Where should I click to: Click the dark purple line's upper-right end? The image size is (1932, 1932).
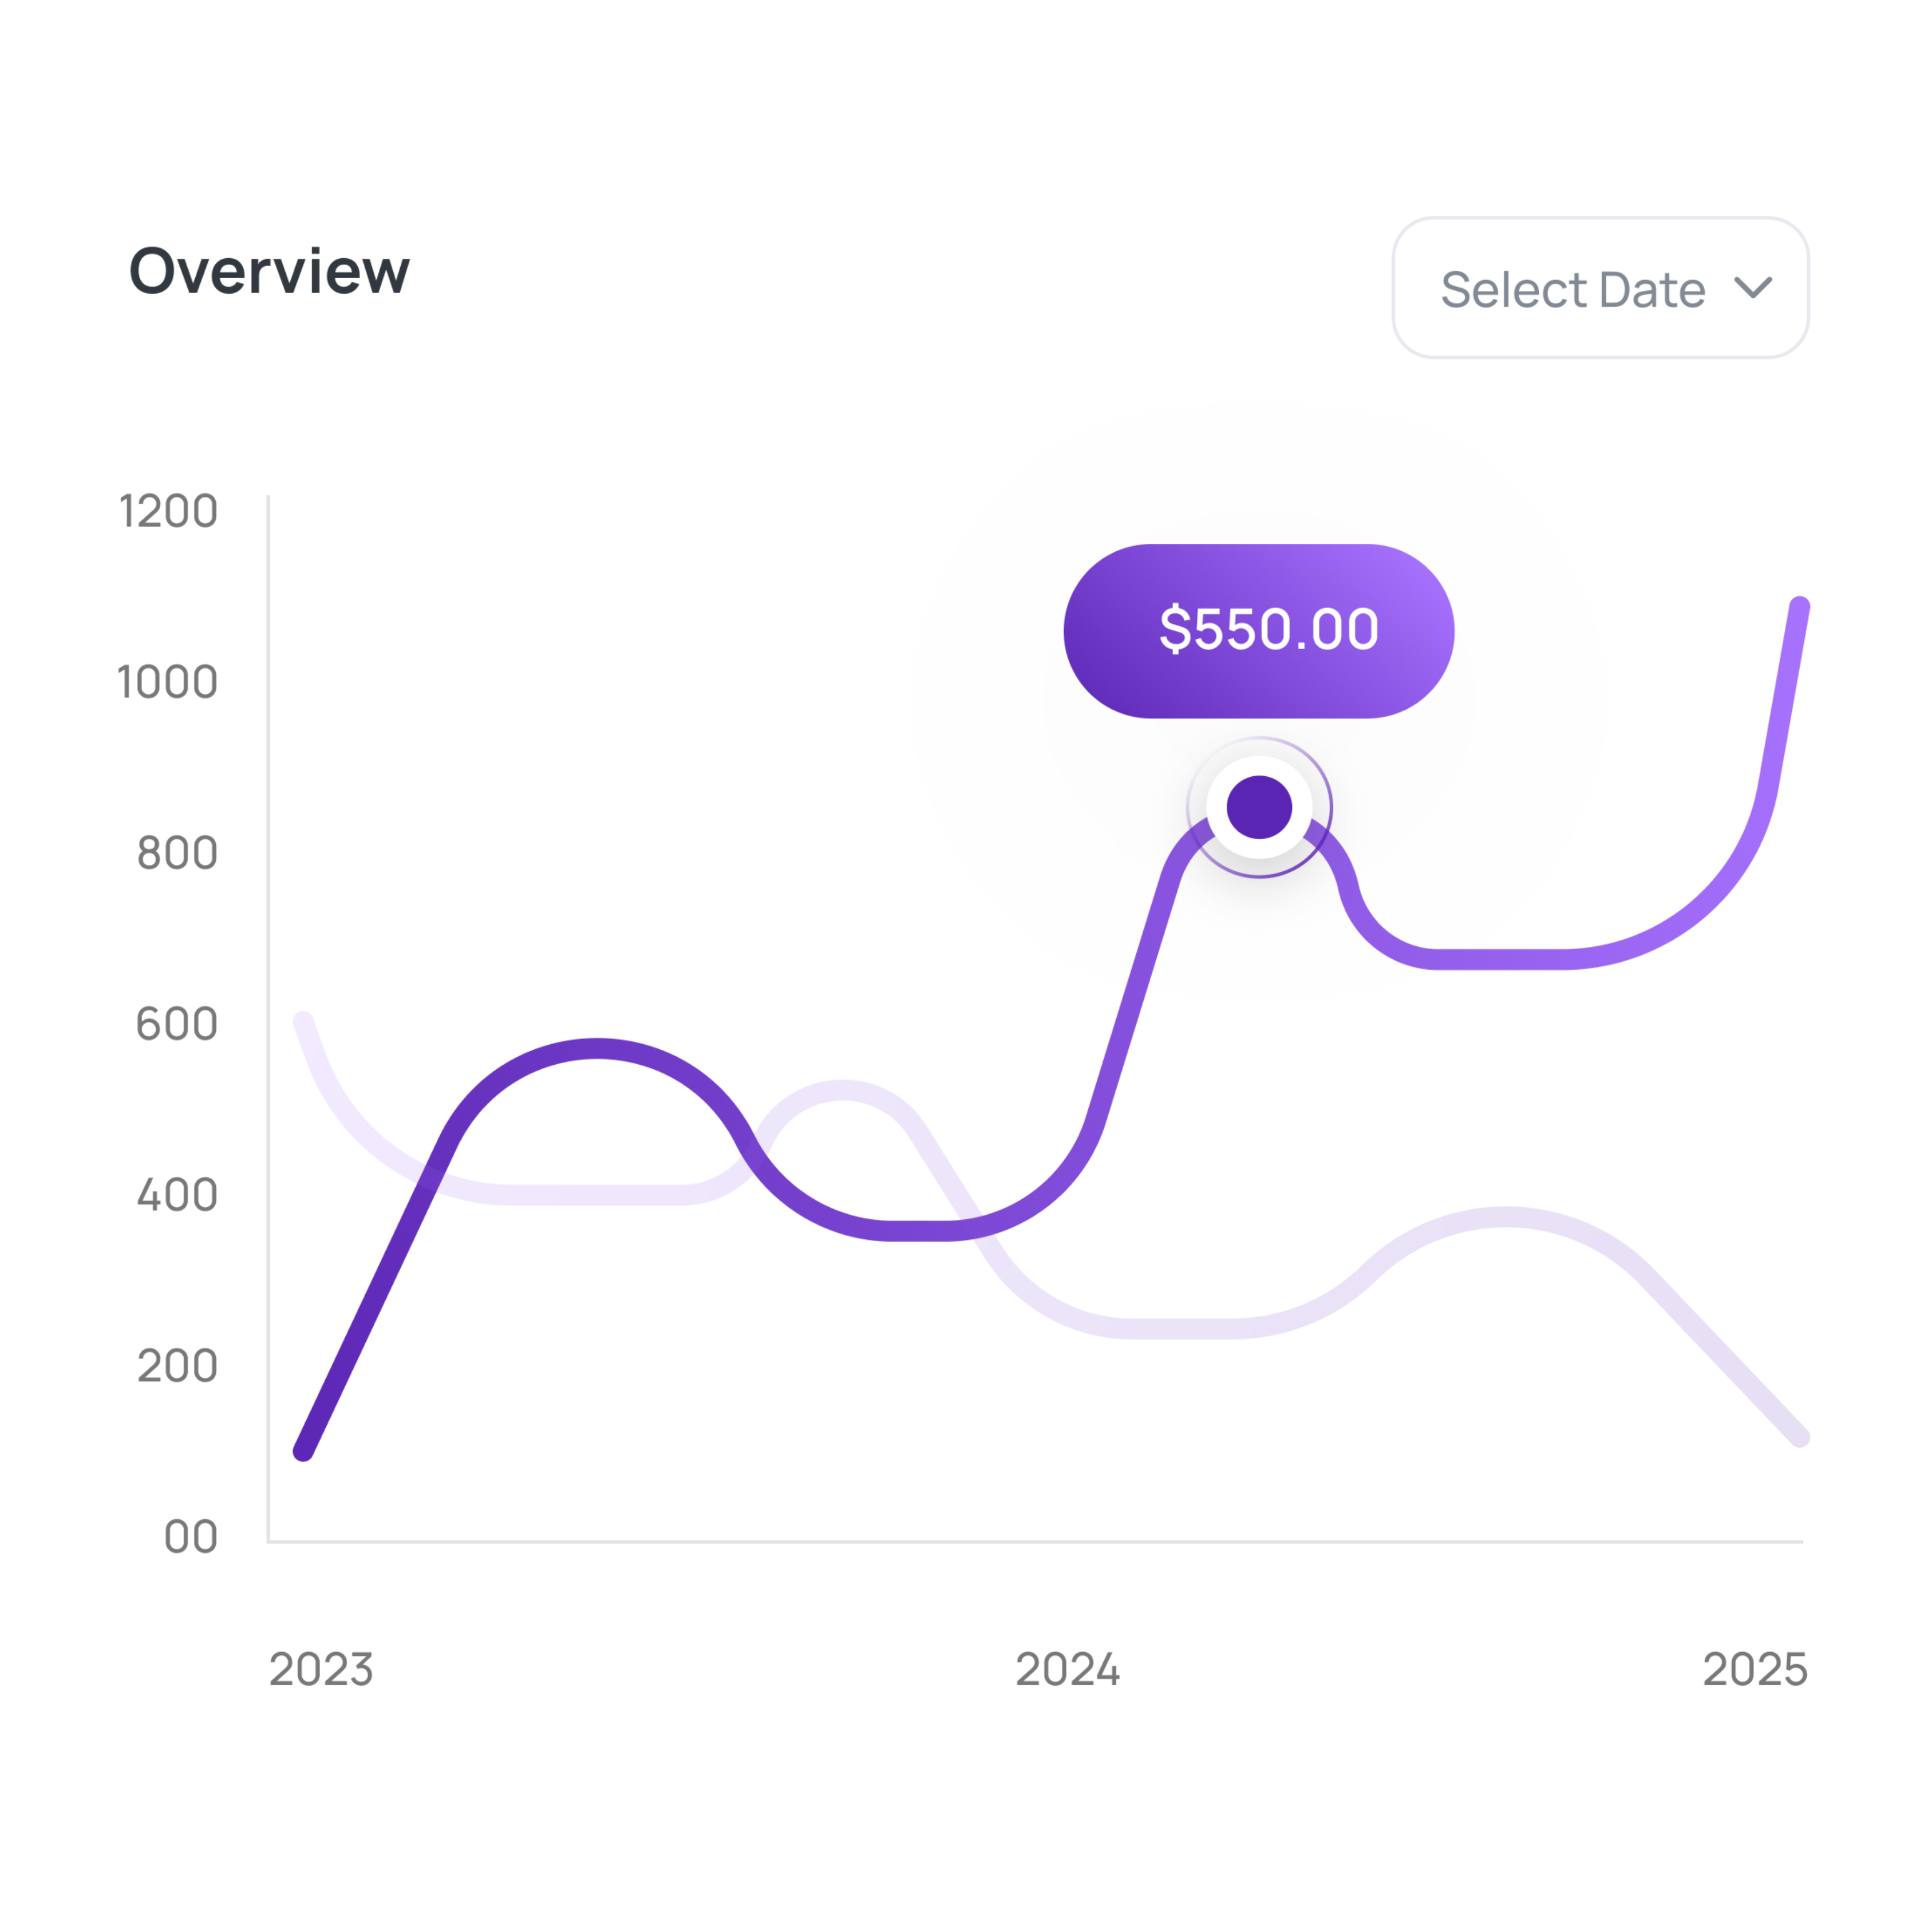(x=1799, y=607)
